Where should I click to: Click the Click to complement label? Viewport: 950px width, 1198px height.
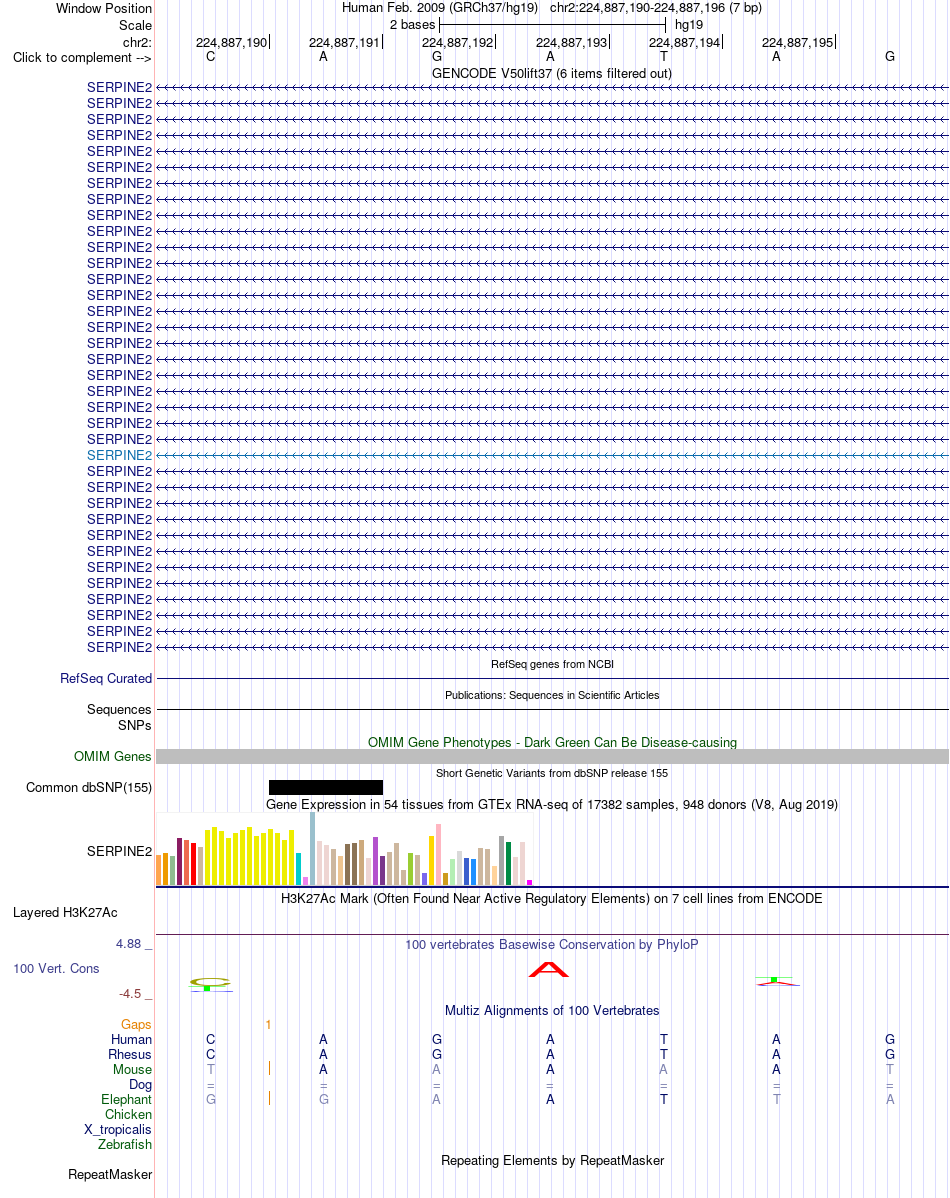tap(82, 57)
